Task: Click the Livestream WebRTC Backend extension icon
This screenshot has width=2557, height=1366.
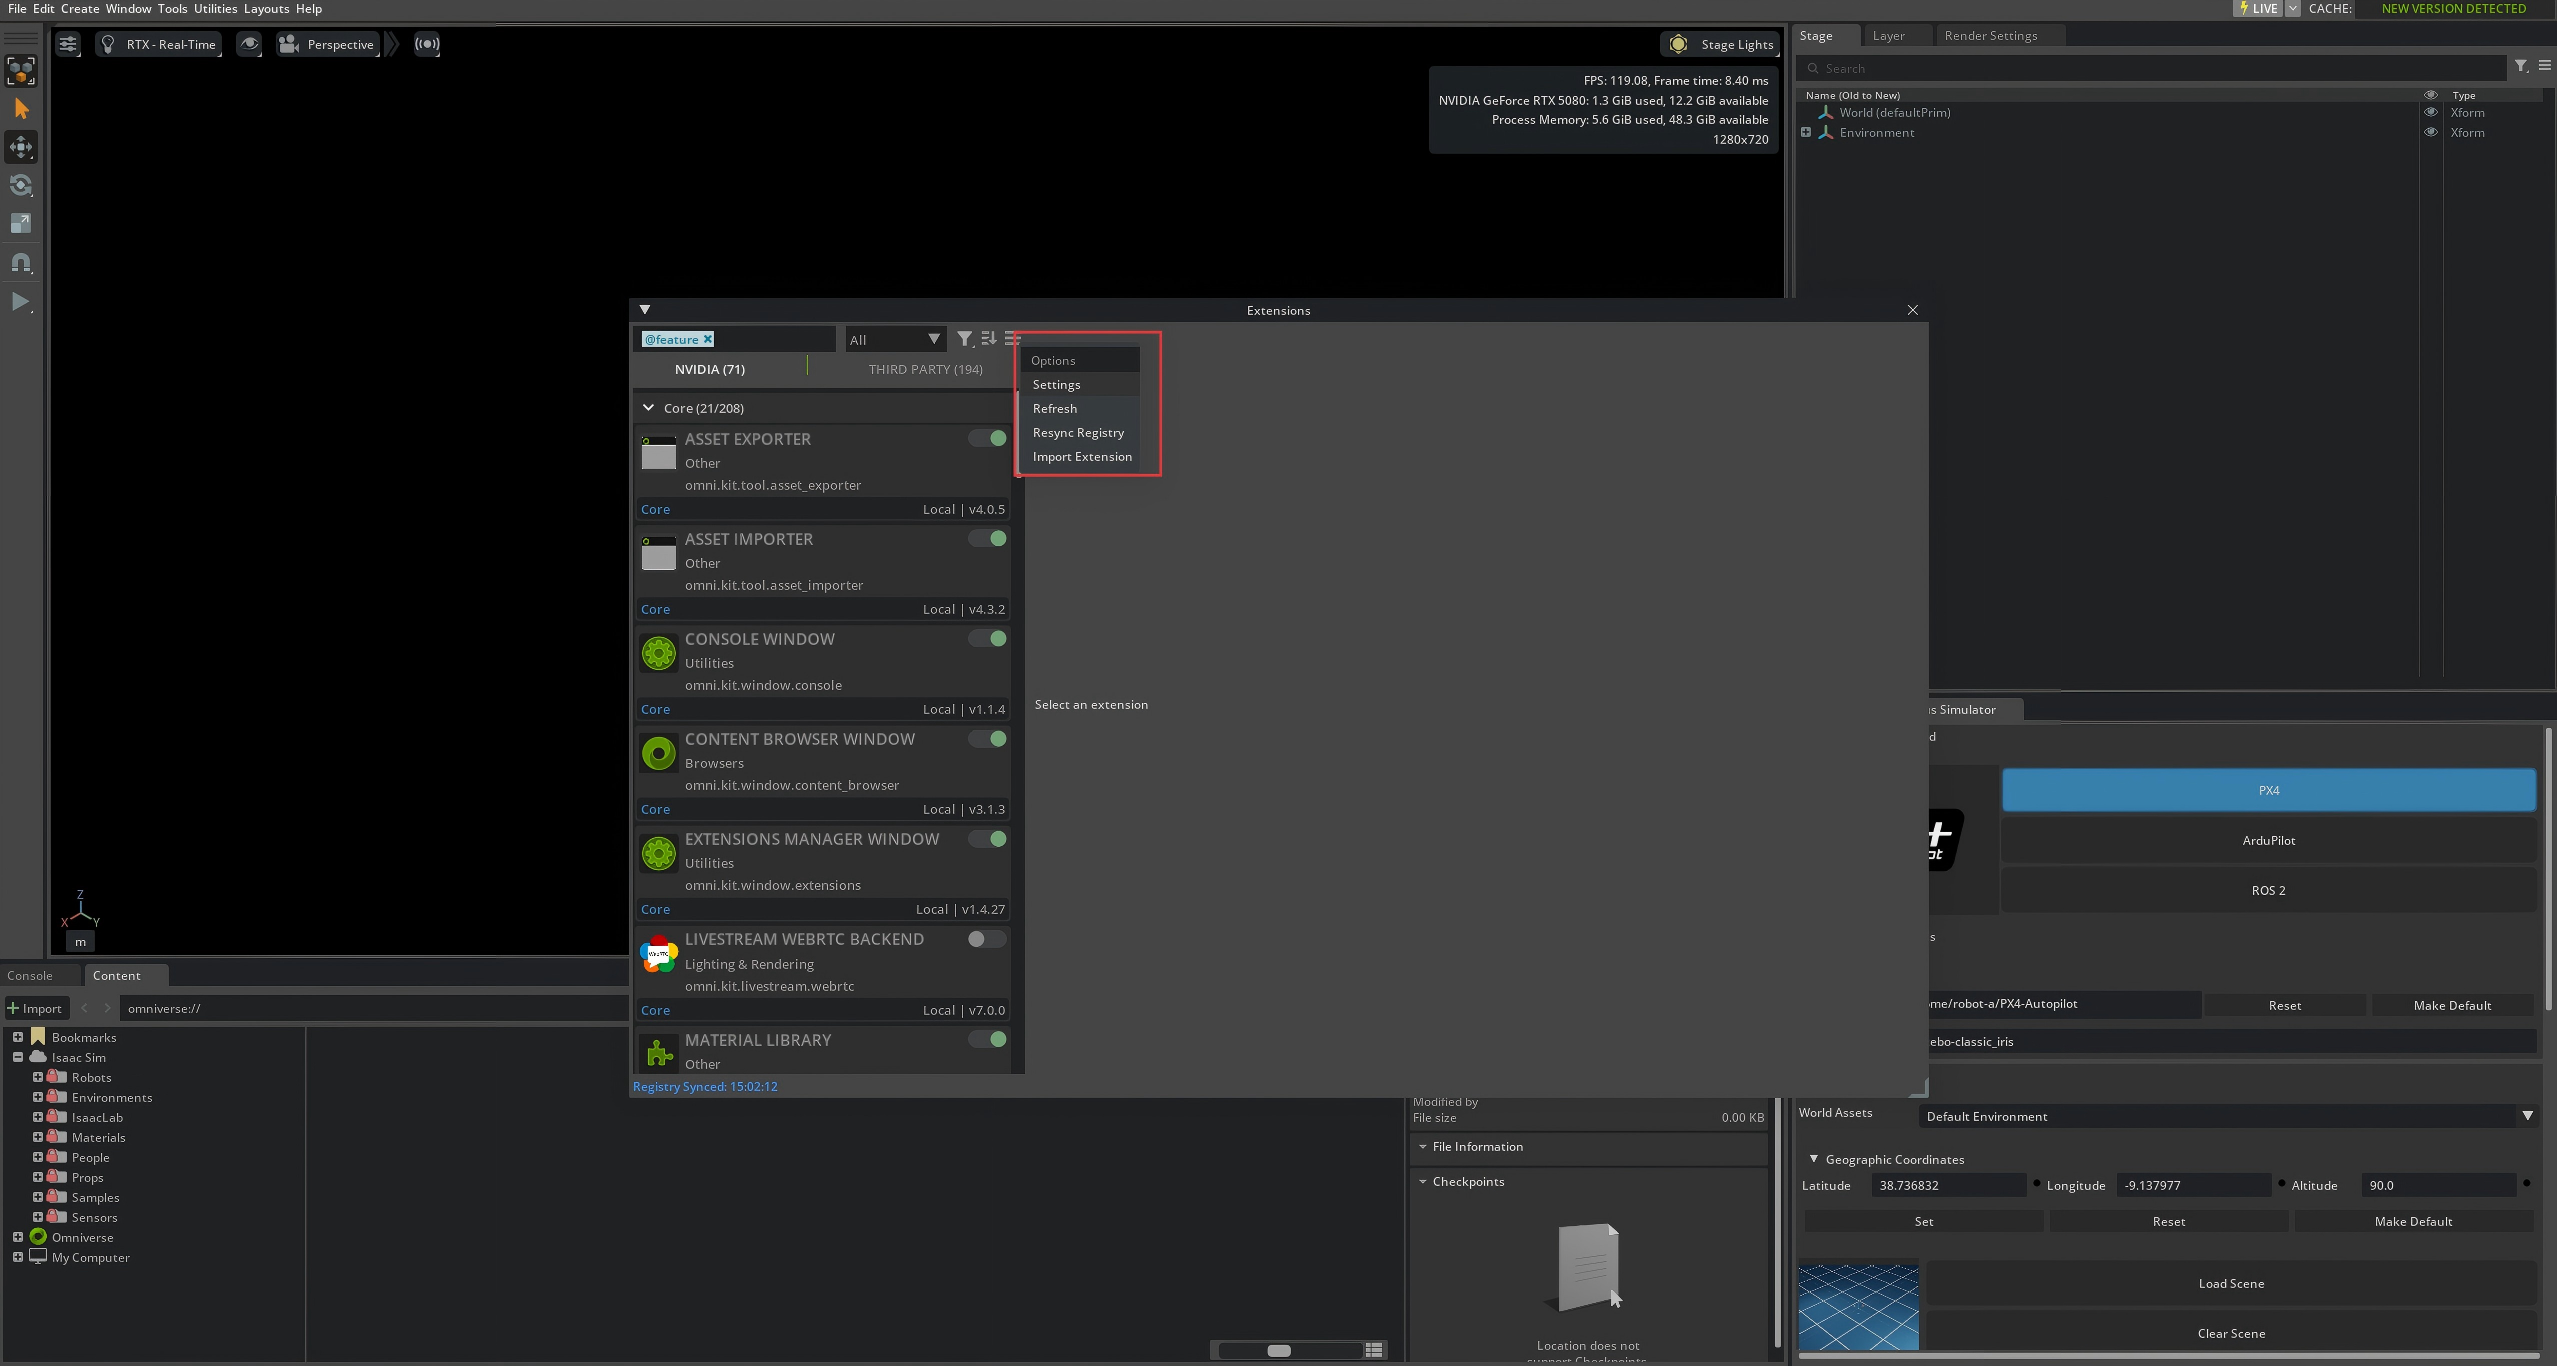Action: (x=658, y=954)
